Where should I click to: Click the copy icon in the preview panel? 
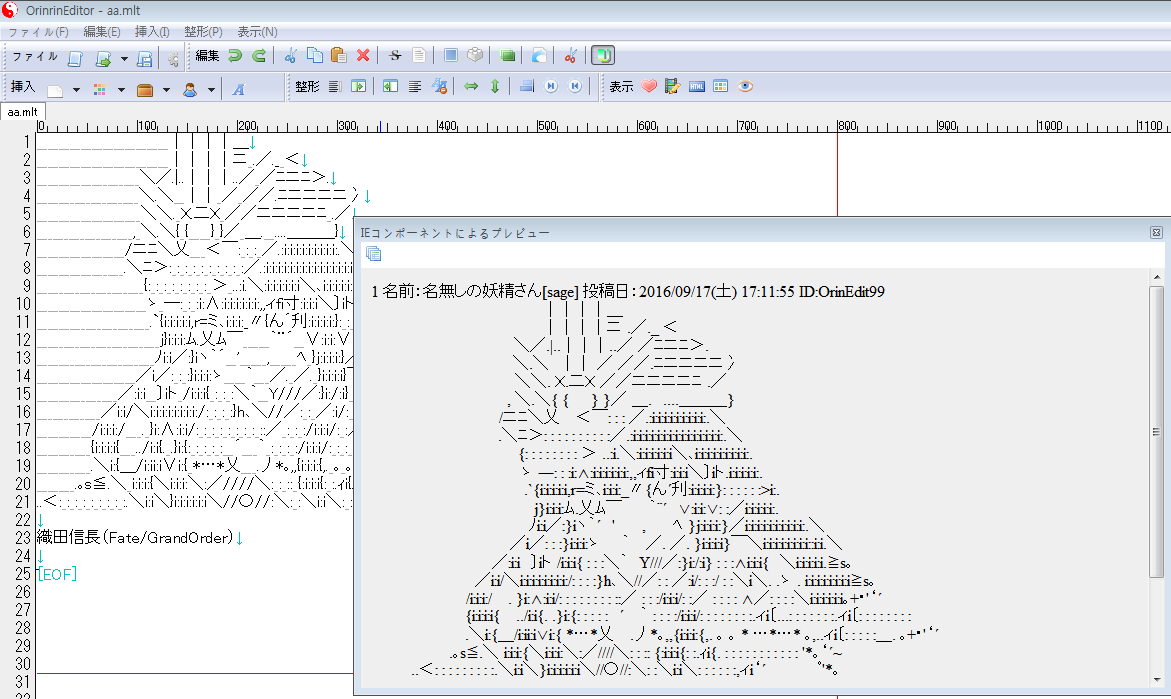[x=374, y=254]
